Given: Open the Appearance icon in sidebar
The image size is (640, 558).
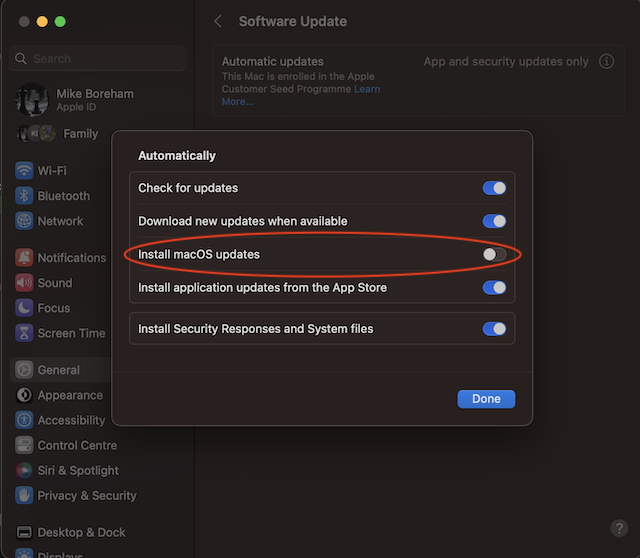Looking at the screenshot, I should pyautogui.click(x=24, y=395).
